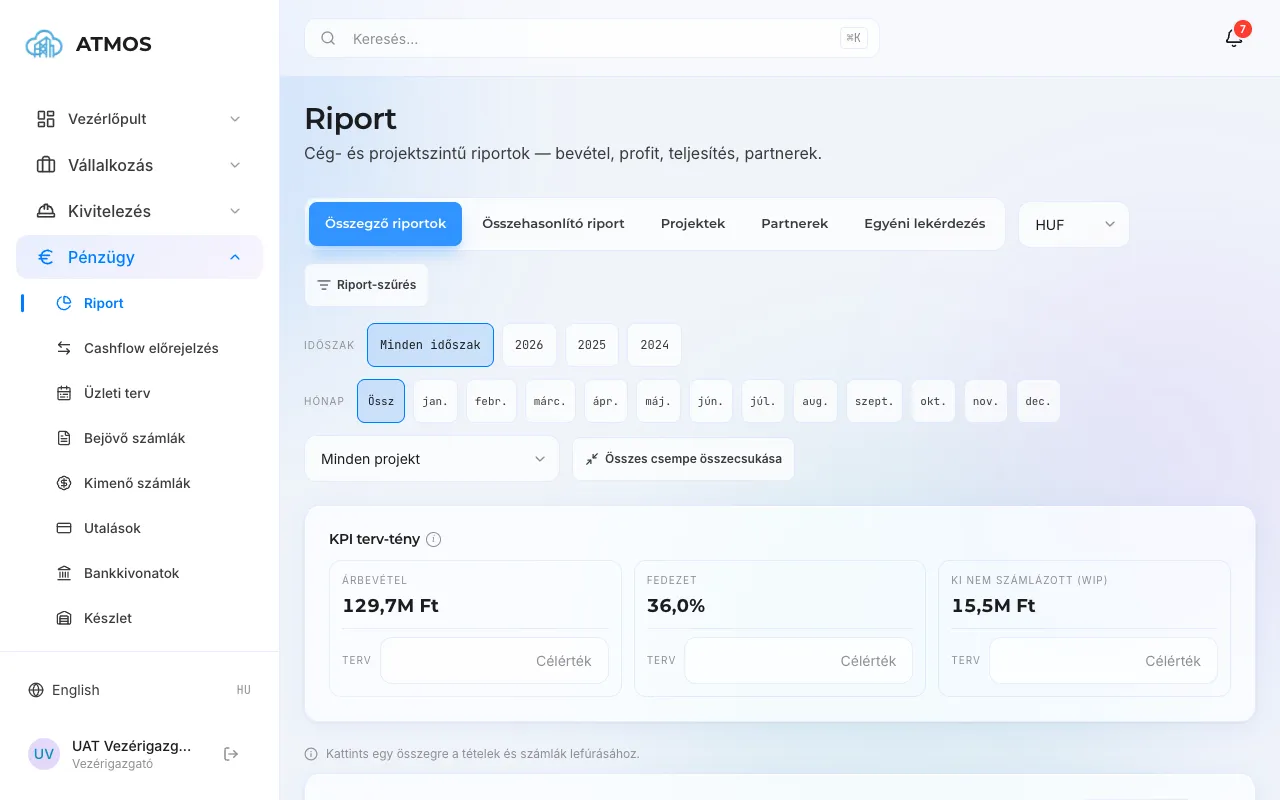1280x800 pixels.
Task: Select the okt. month chip
Action: point(934,401)
